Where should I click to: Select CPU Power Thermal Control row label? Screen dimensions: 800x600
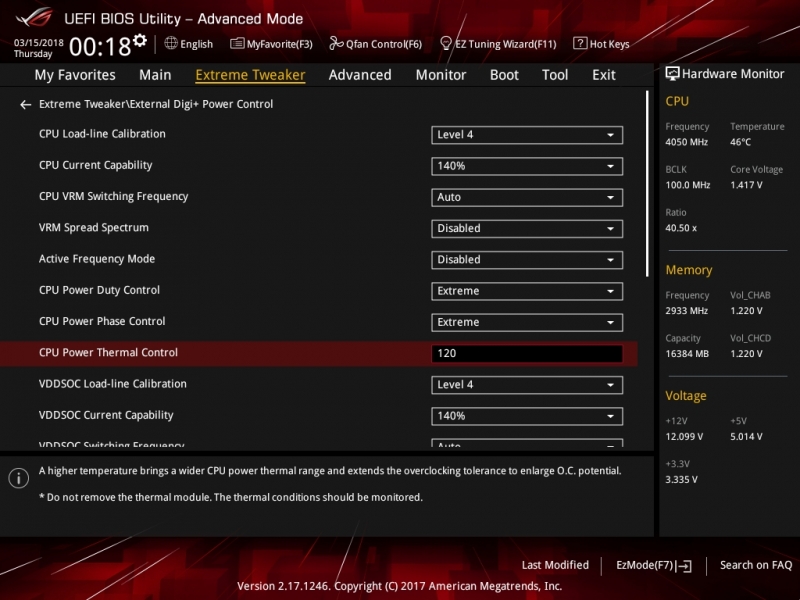click(108, 352)
